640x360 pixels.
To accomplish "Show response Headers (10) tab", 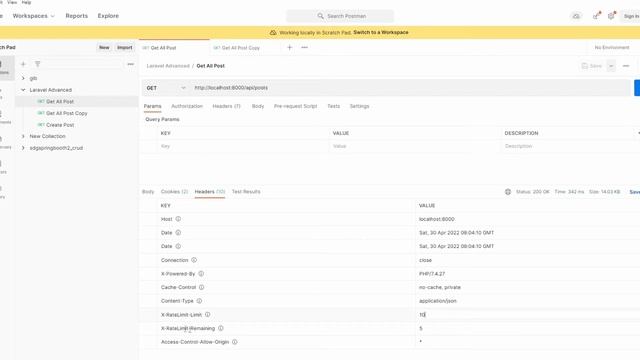I will tap(210, 191).
